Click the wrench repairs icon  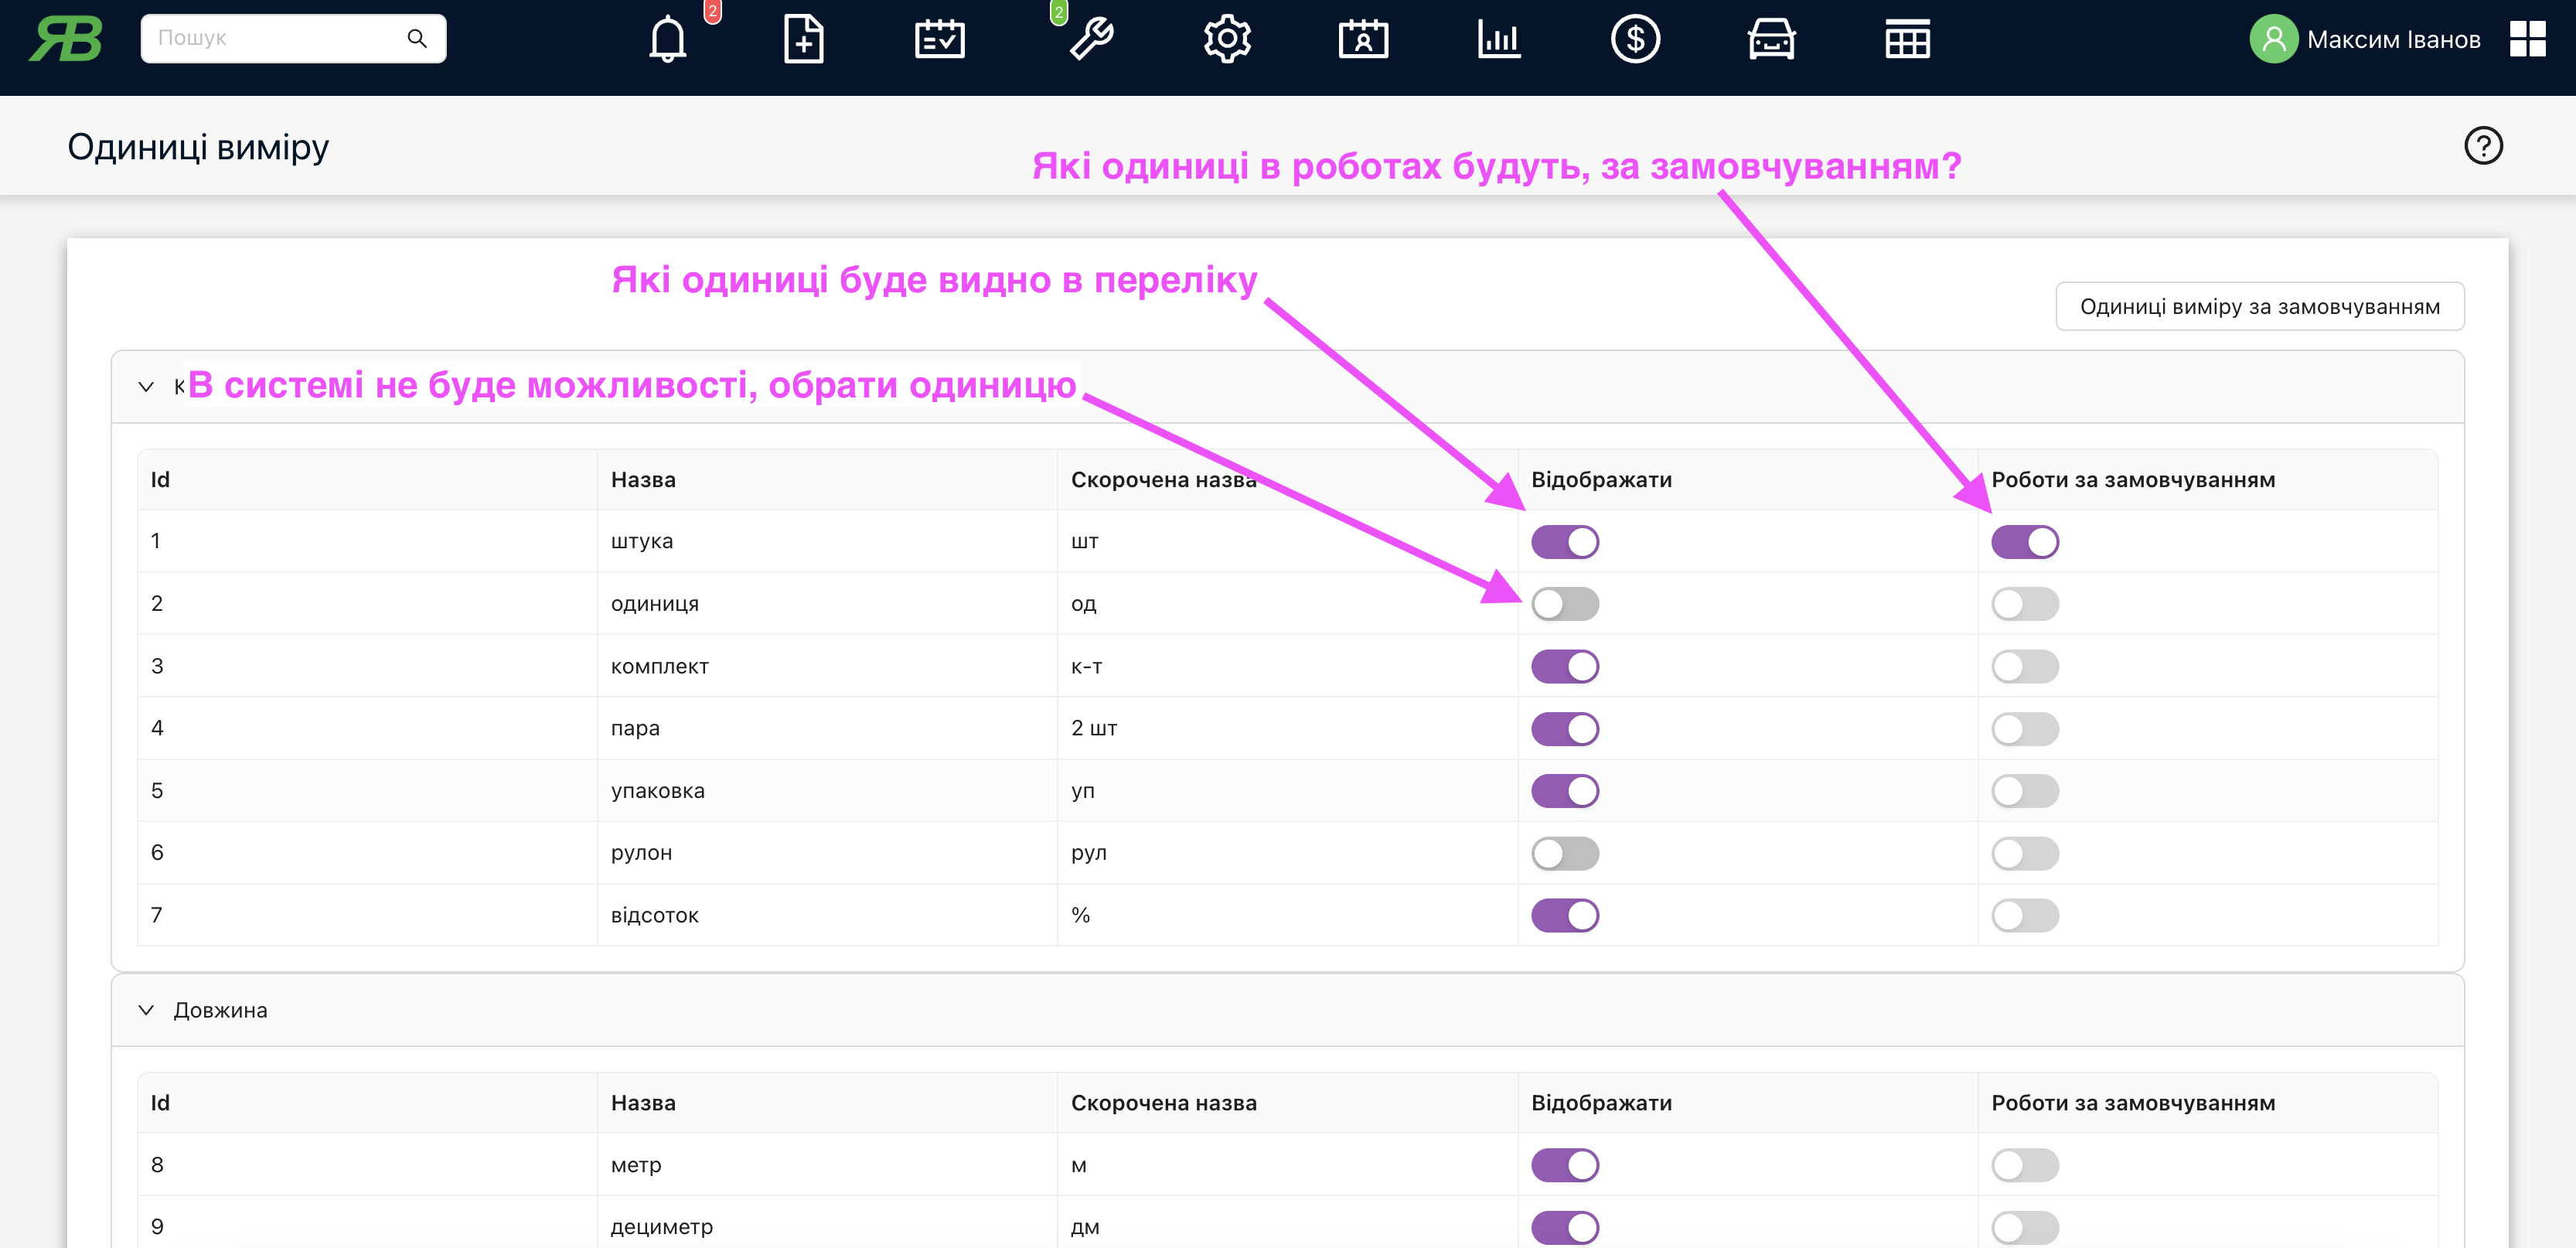tap(1091, 40)
